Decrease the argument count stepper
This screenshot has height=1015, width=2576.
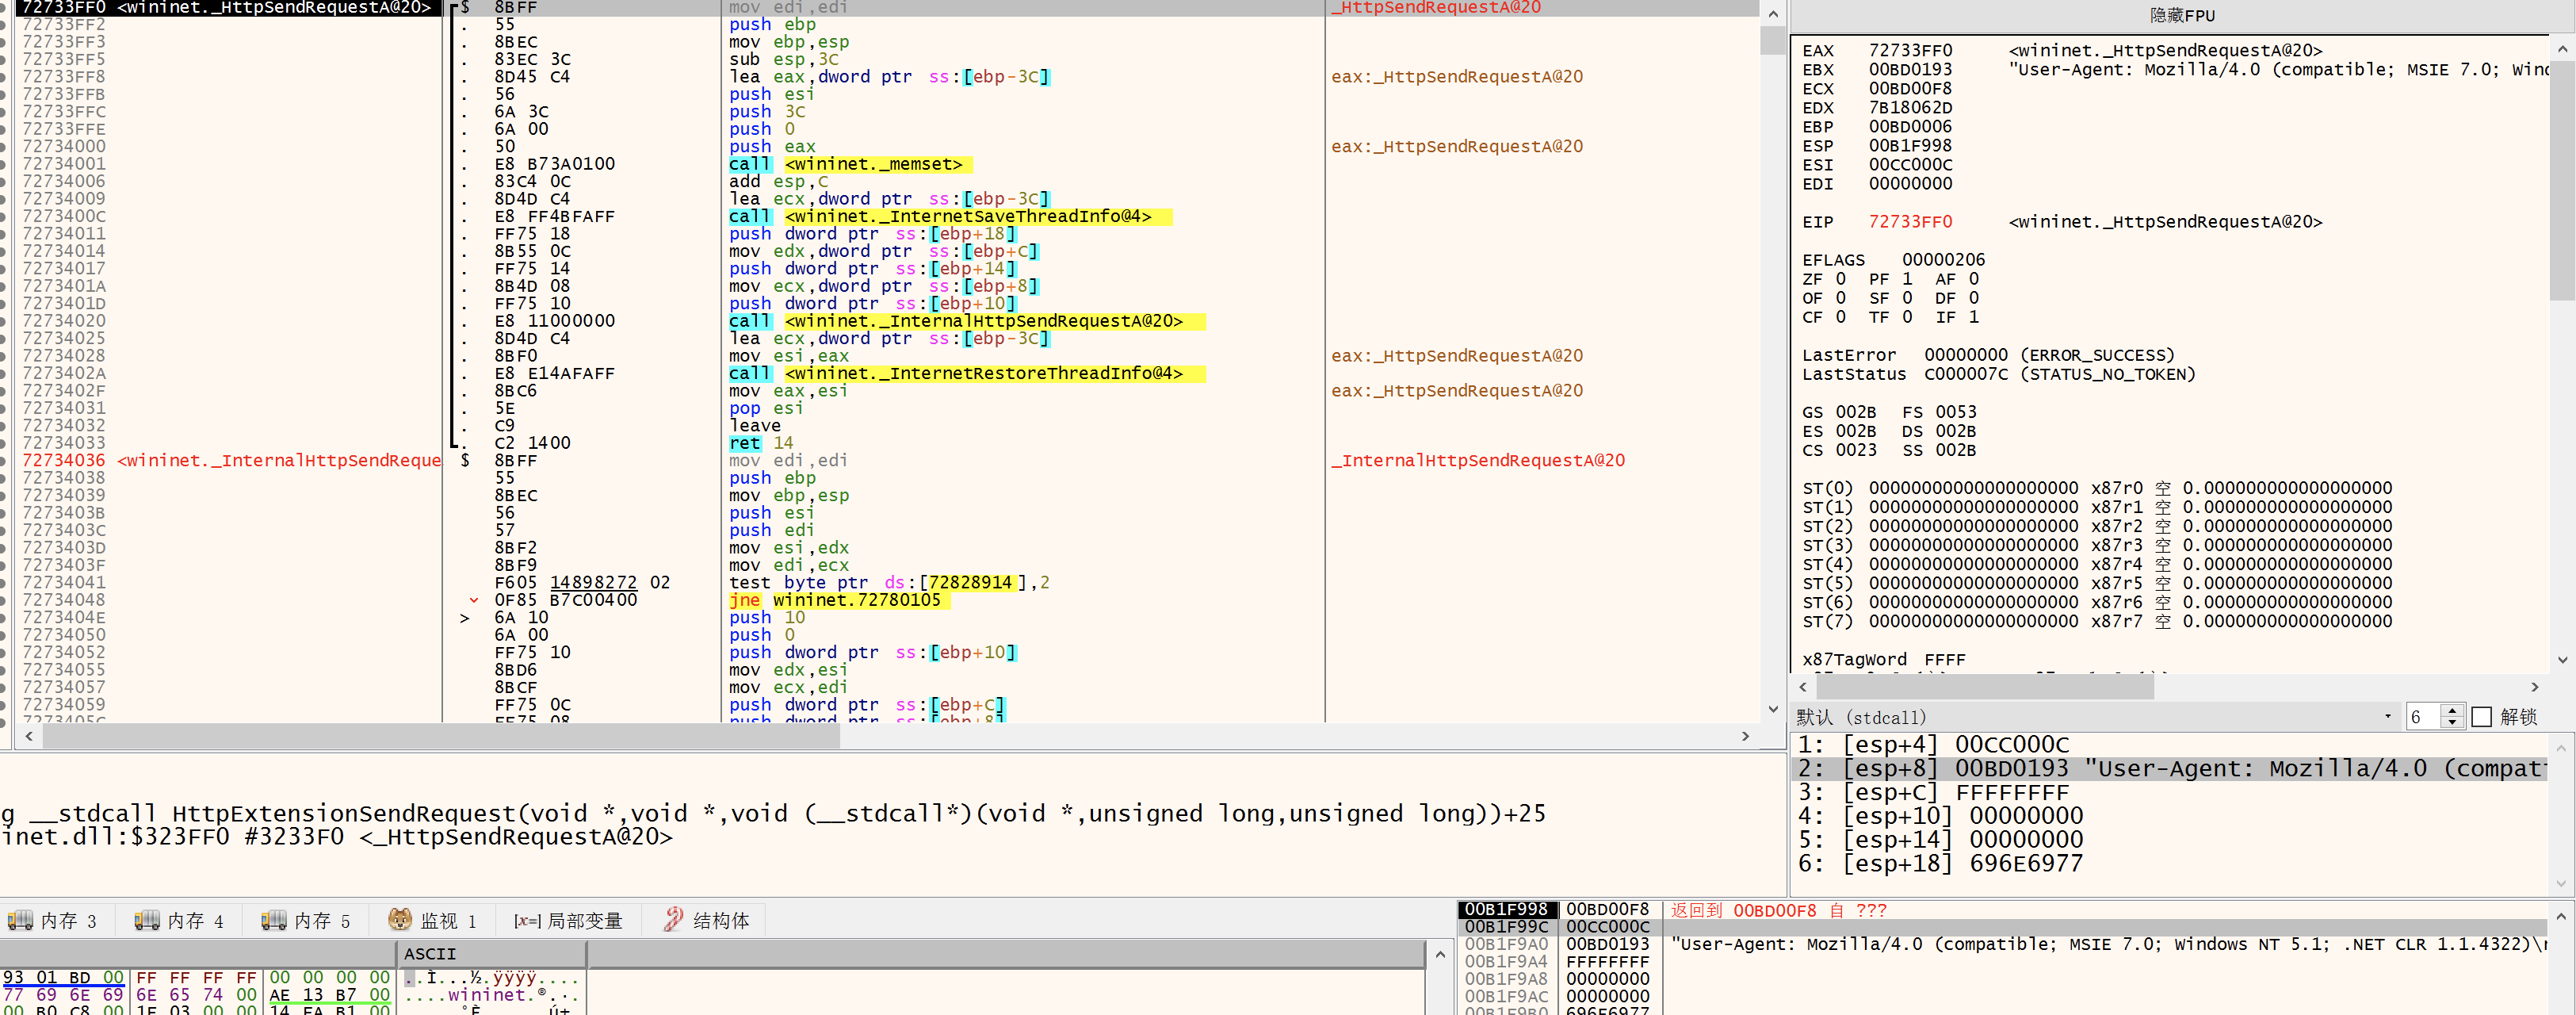tap(2451, 723)
